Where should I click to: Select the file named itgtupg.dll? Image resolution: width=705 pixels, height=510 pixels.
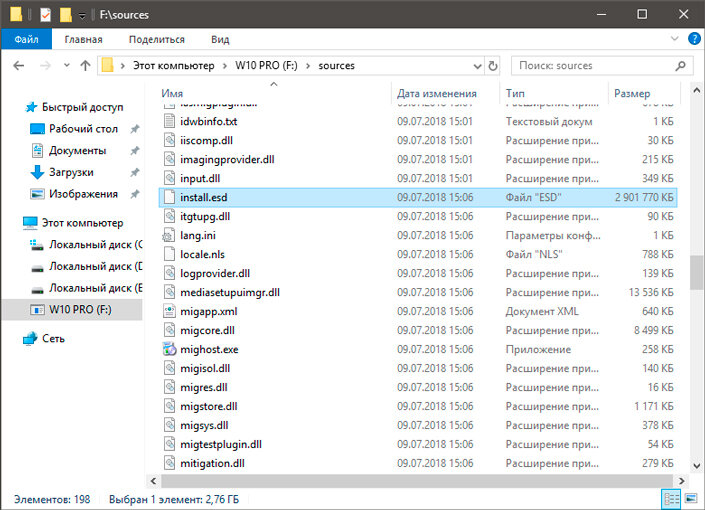[205, 216]
